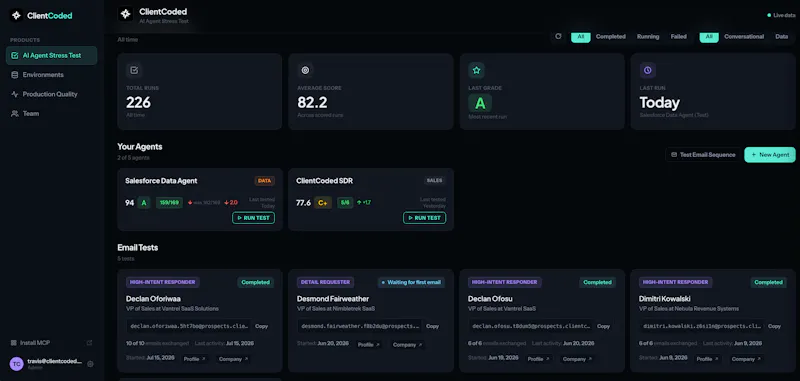Open Declan Oforiwaa's Company link
The image size is (800, 381).
[233, 359]
